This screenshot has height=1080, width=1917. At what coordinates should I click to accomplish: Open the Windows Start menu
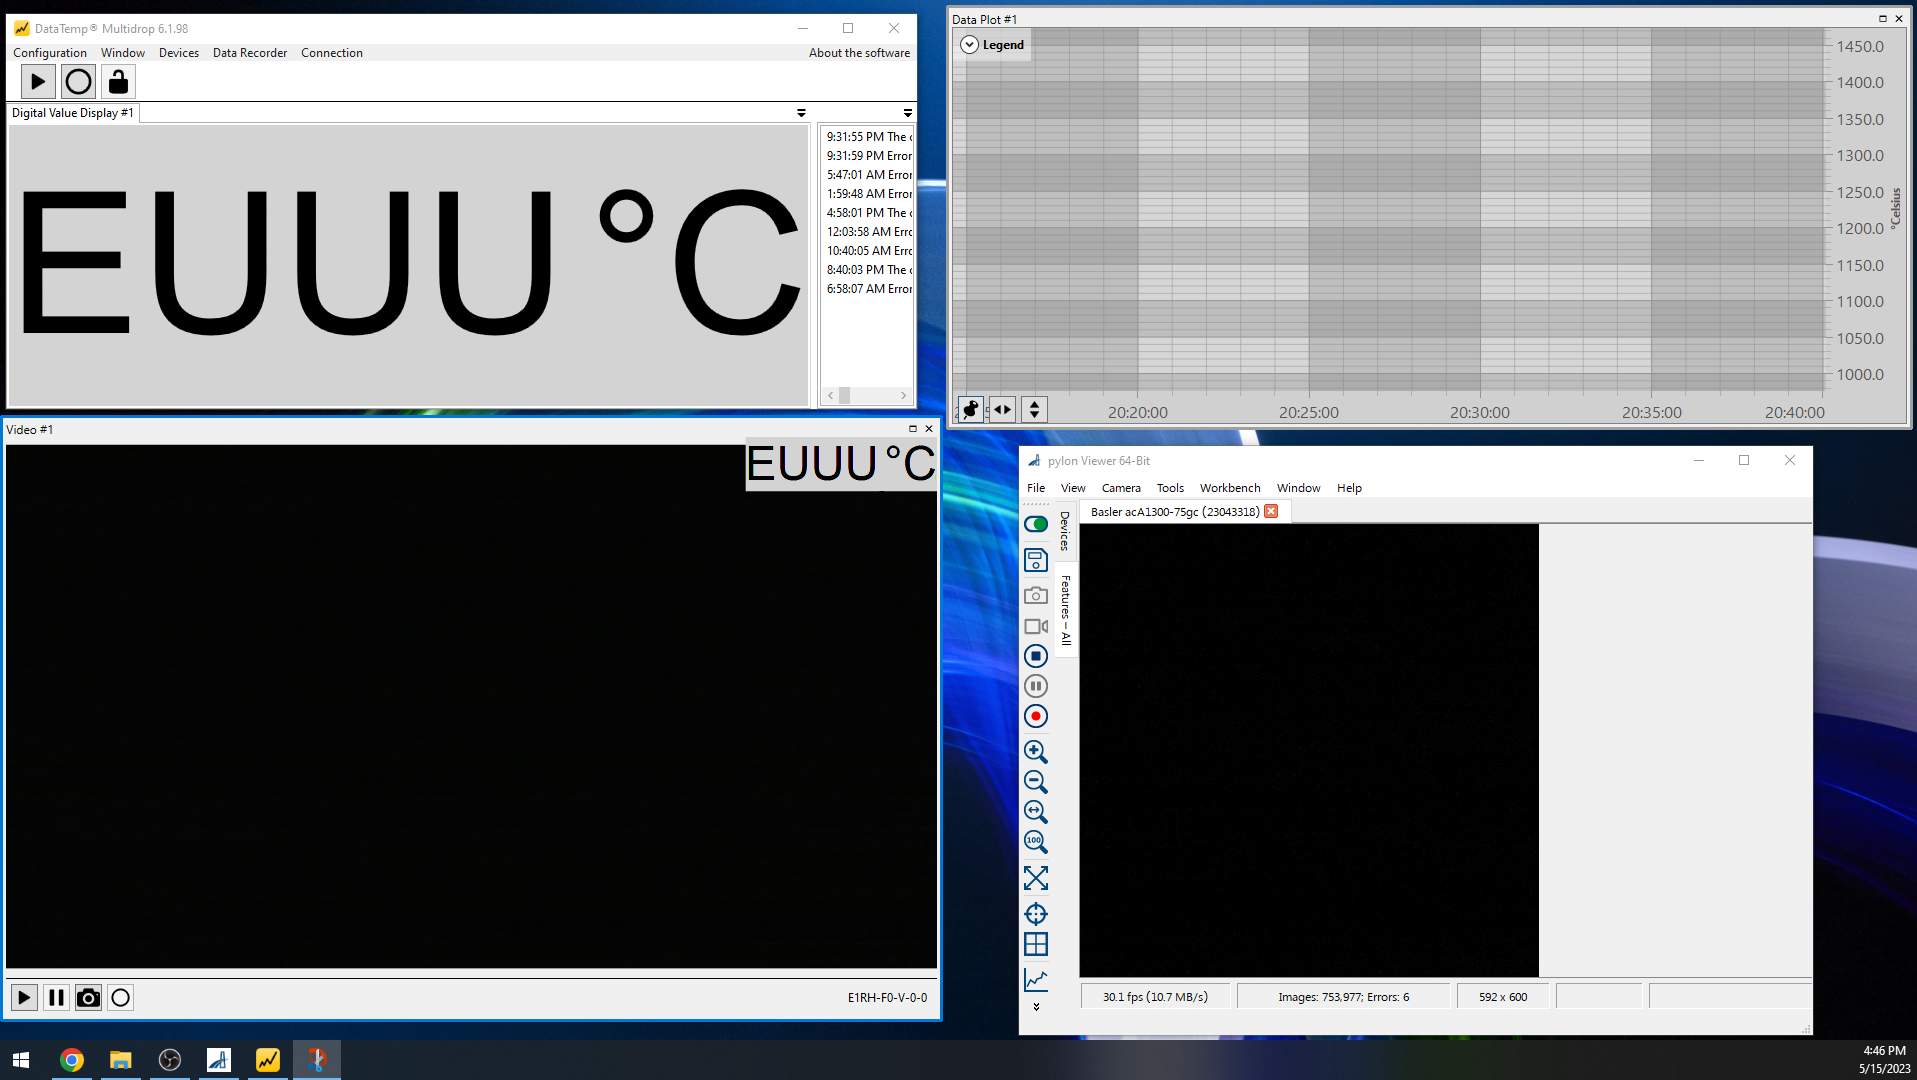point(21,1060)
